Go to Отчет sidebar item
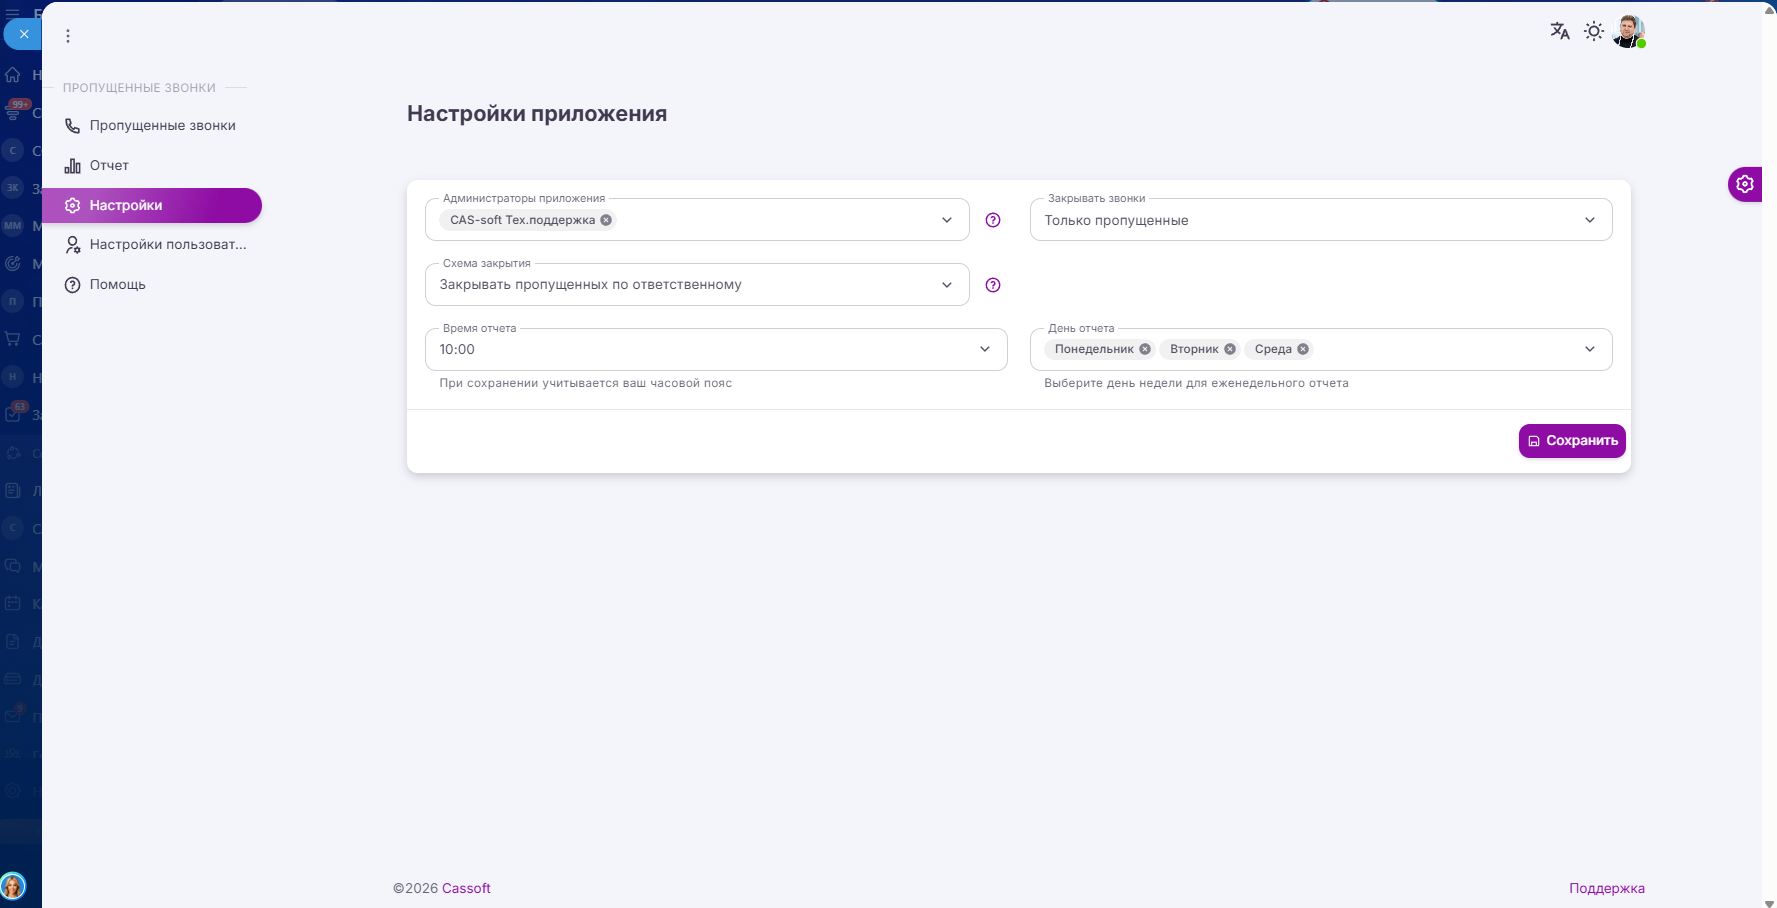 pos(109,166)
